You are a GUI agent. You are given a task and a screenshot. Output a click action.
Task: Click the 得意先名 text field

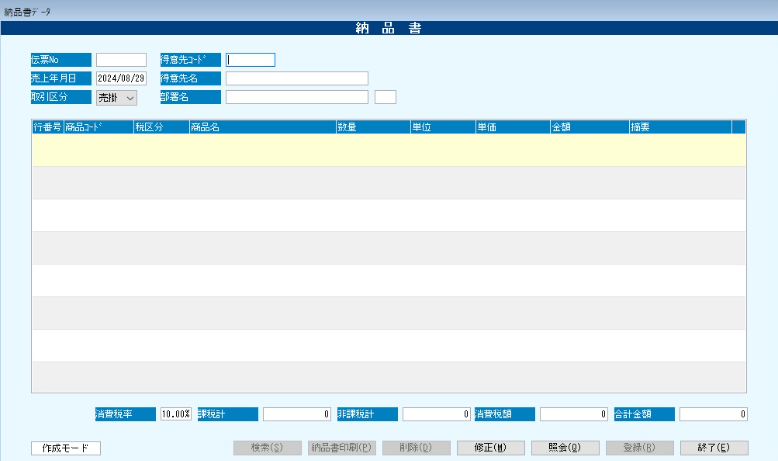click(x=297, y=78)
